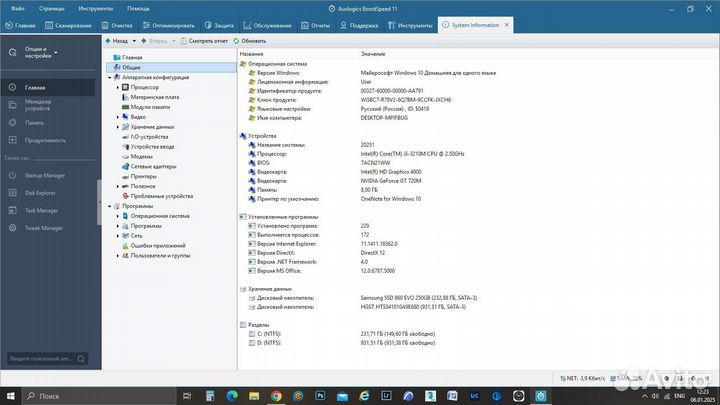Image resolution: width=720 pixels, height=405 pixels.
Task: Open the Файл menu
Action: [x=17, y=8]
